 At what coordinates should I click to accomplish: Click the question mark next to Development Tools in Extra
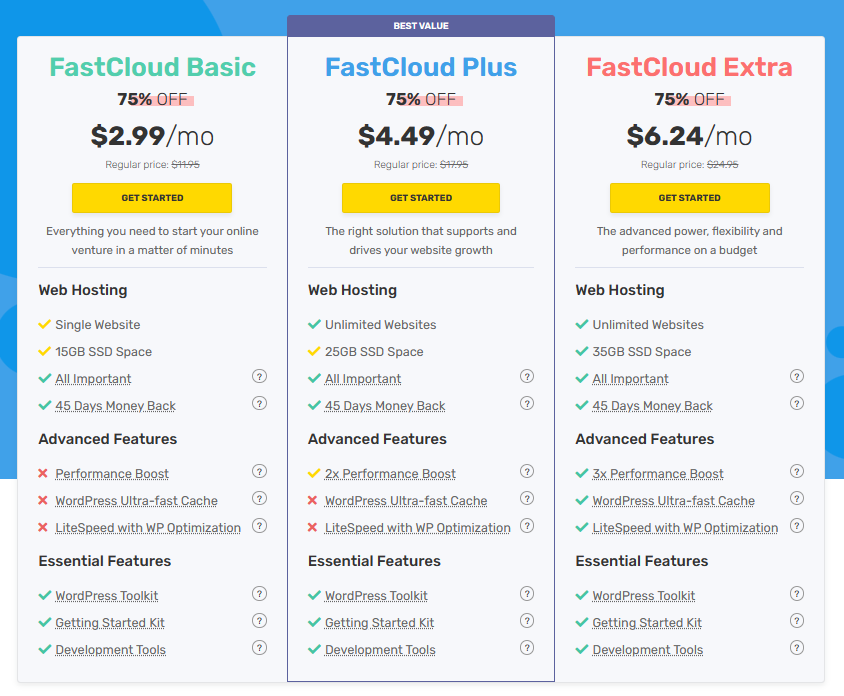[797, 647]
